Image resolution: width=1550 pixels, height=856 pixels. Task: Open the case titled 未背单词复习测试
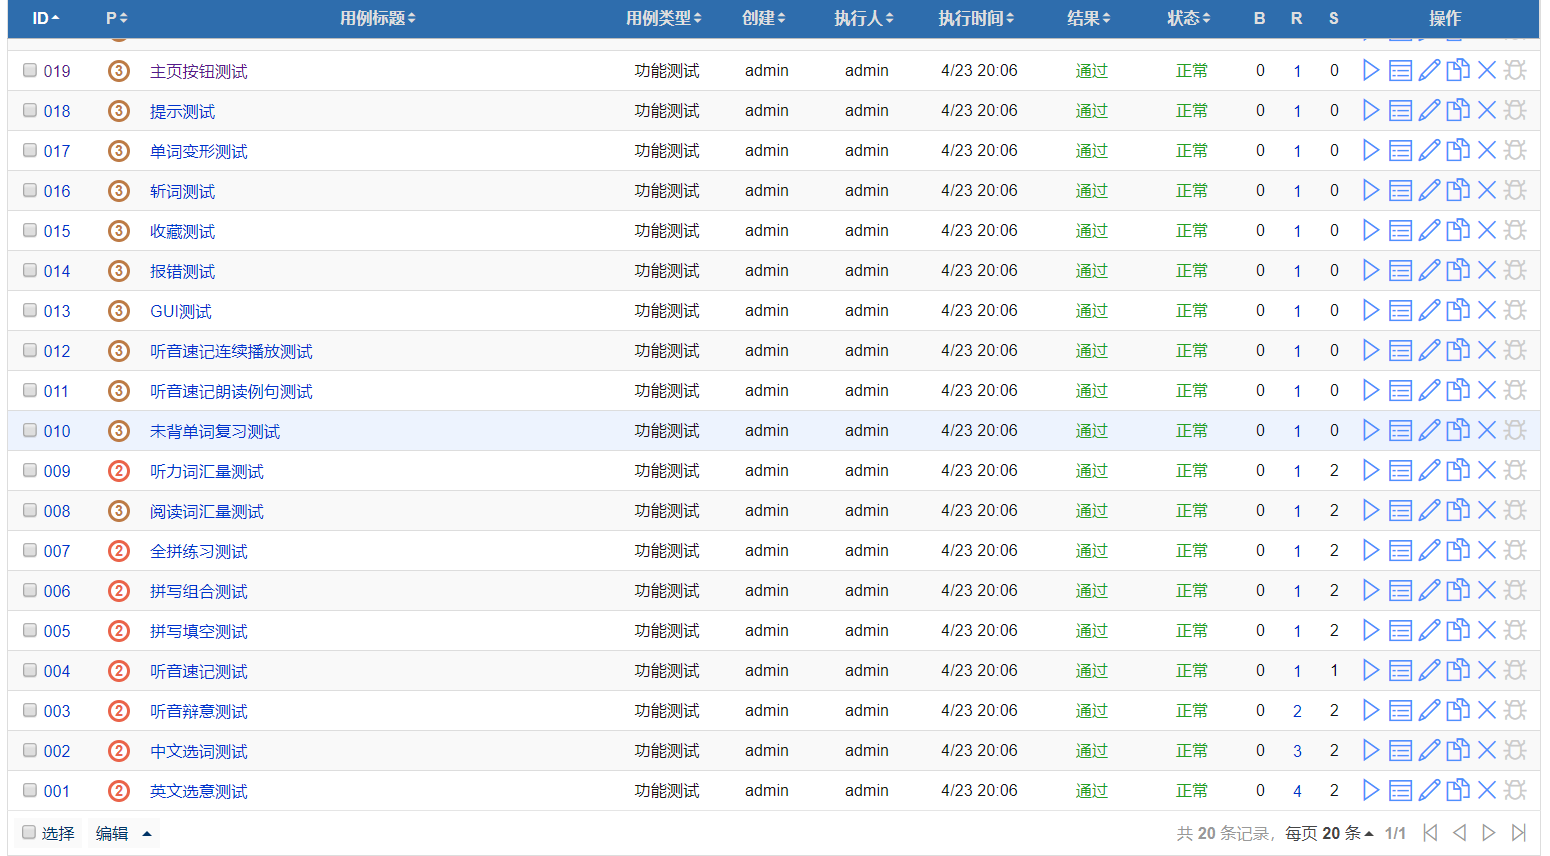215,431
